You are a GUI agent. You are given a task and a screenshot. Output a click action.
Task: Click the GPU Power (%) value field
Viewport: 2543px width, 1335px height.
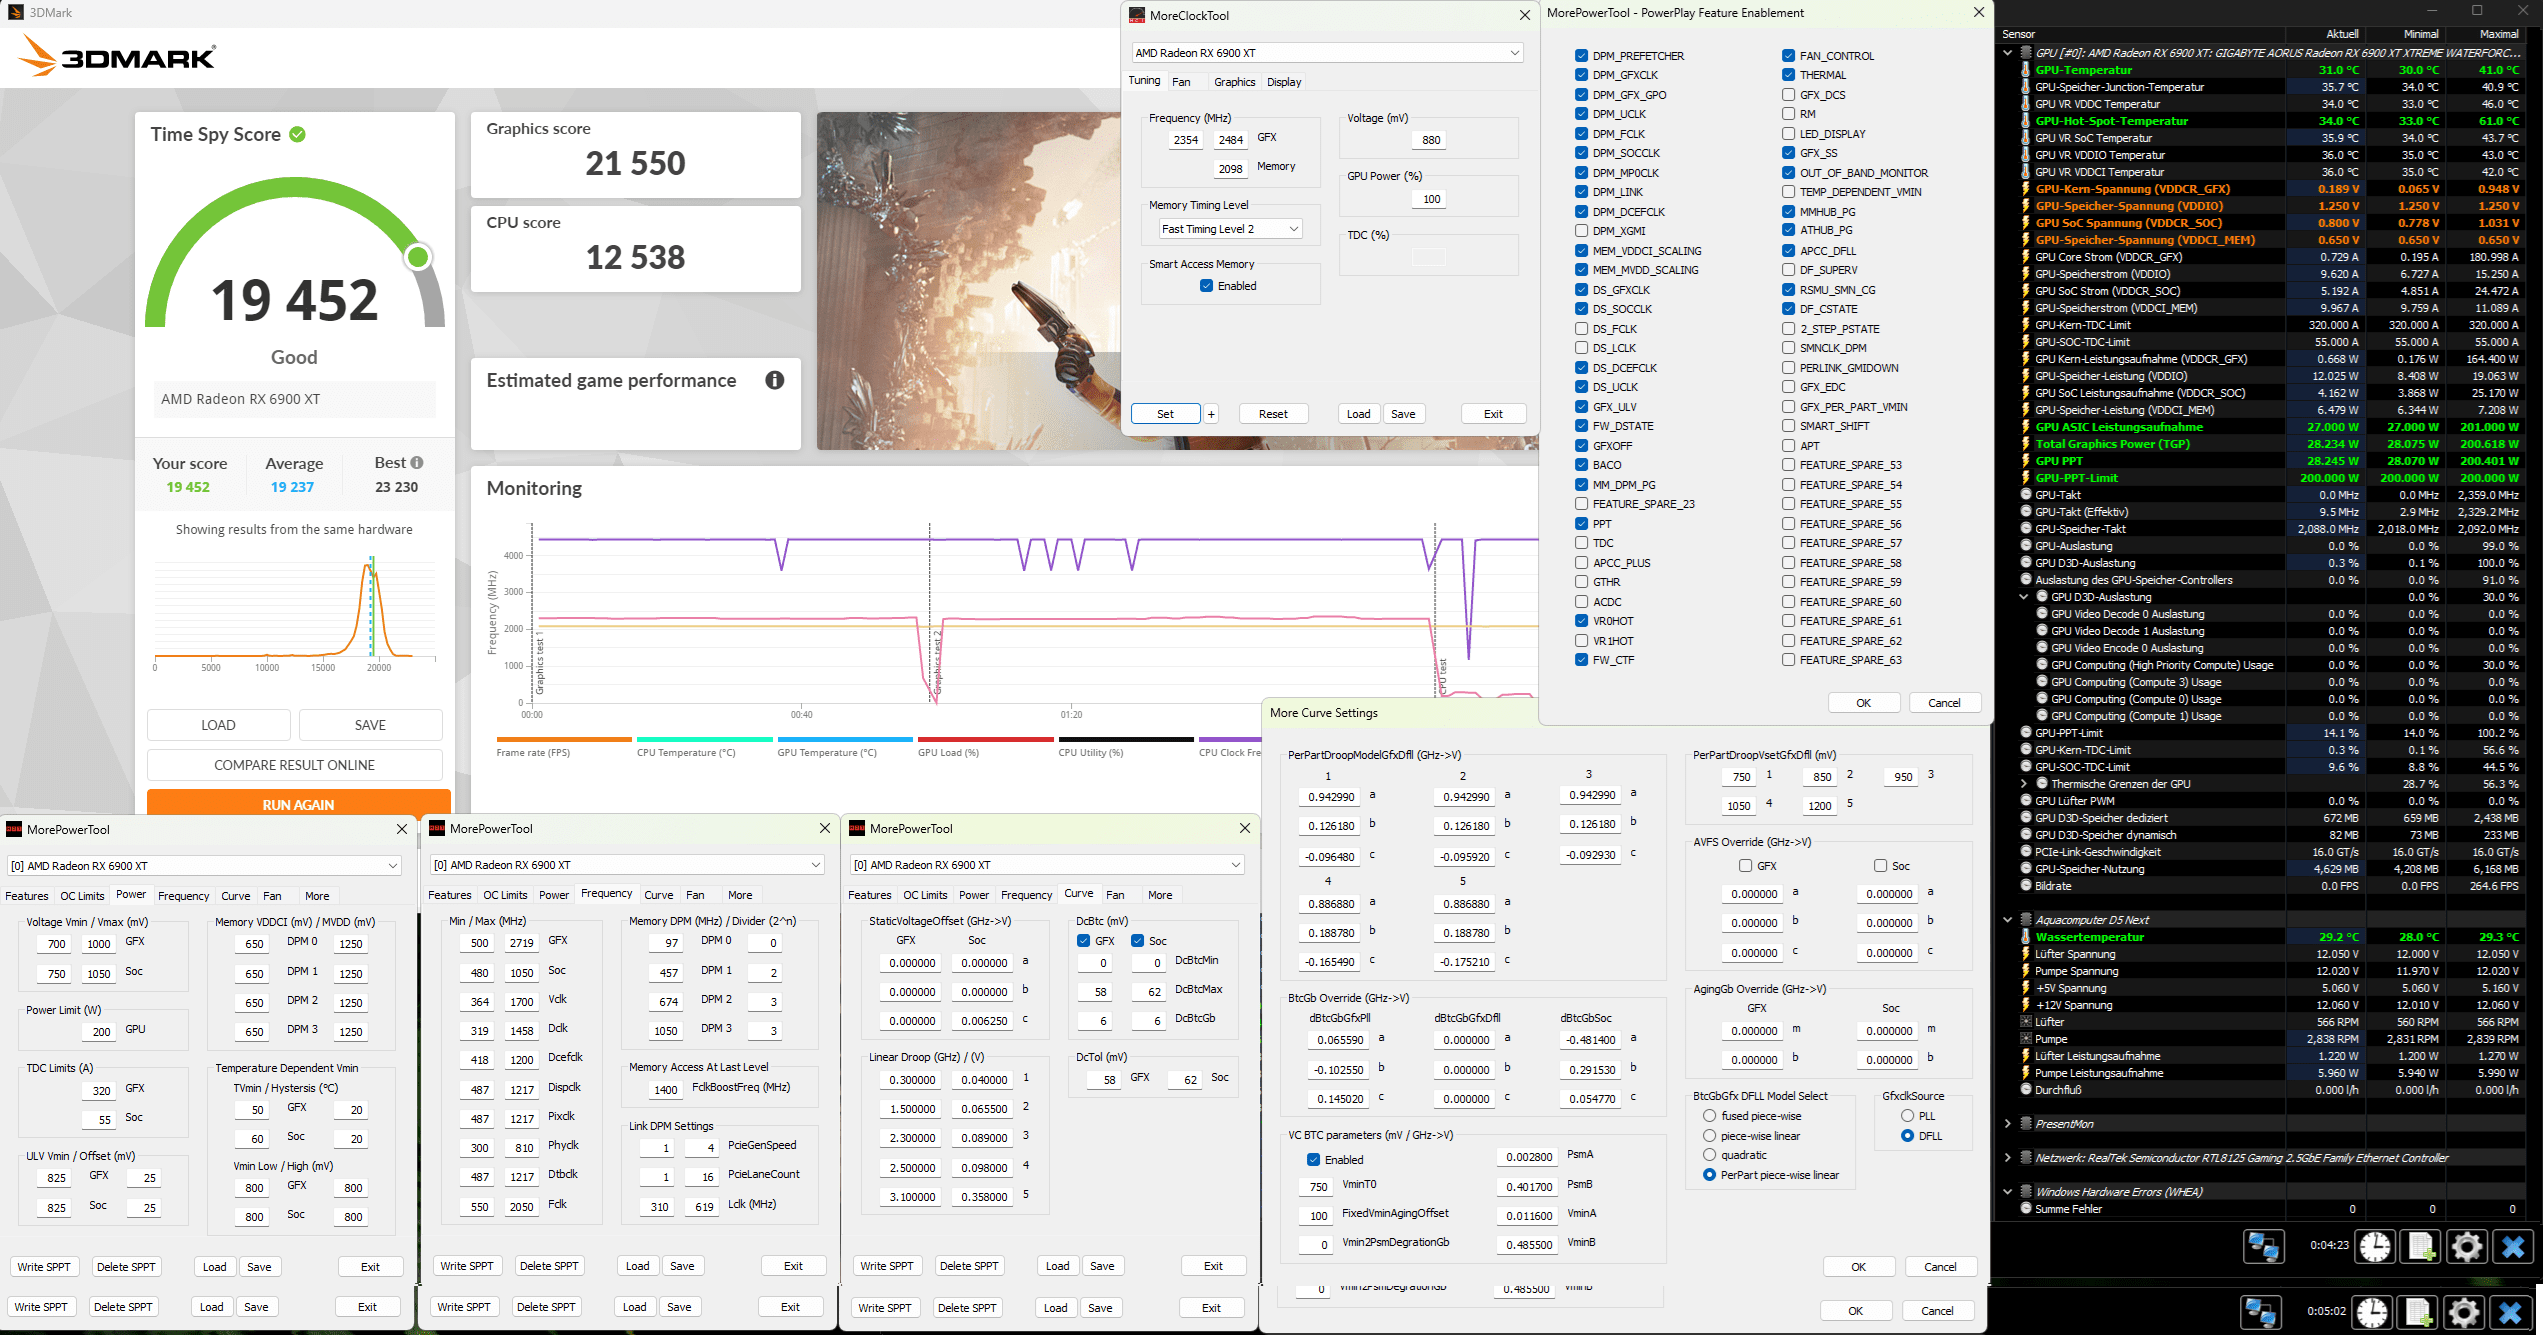coord(1431,199)
